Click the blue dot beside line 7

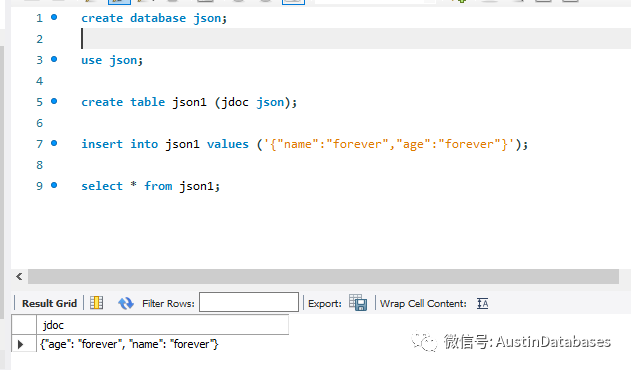click(54, 143)
